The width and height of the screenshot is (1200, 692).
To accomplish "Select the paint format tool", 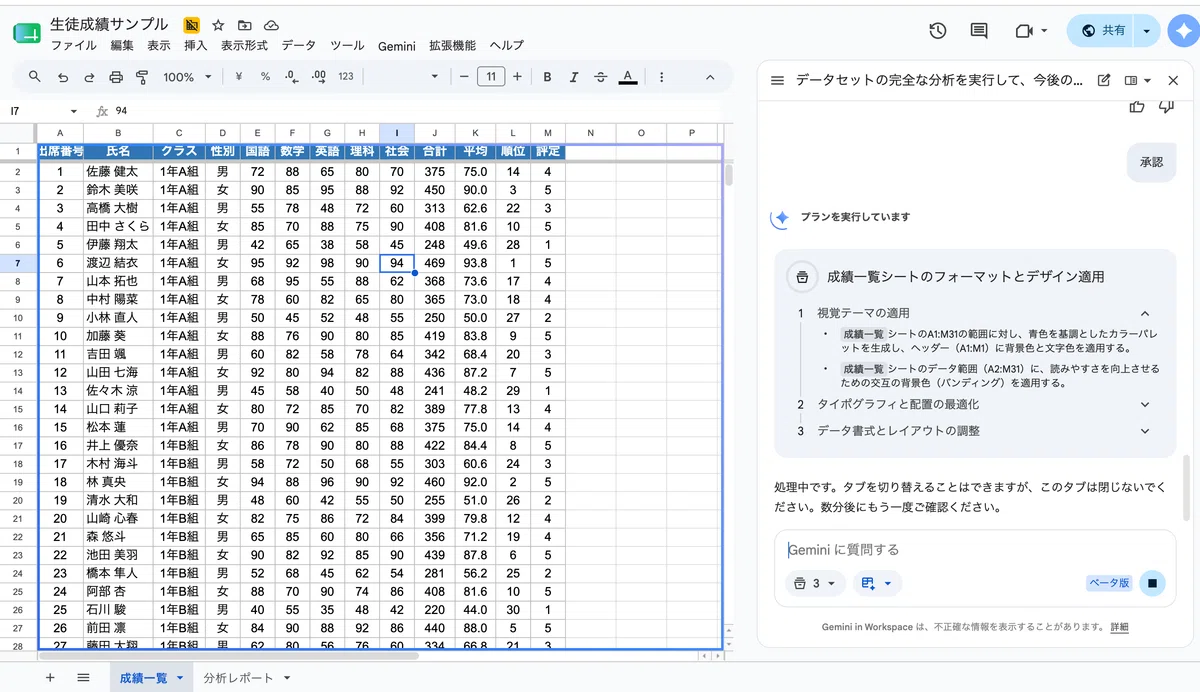I will pyautogui.click(x=142, y=77).
